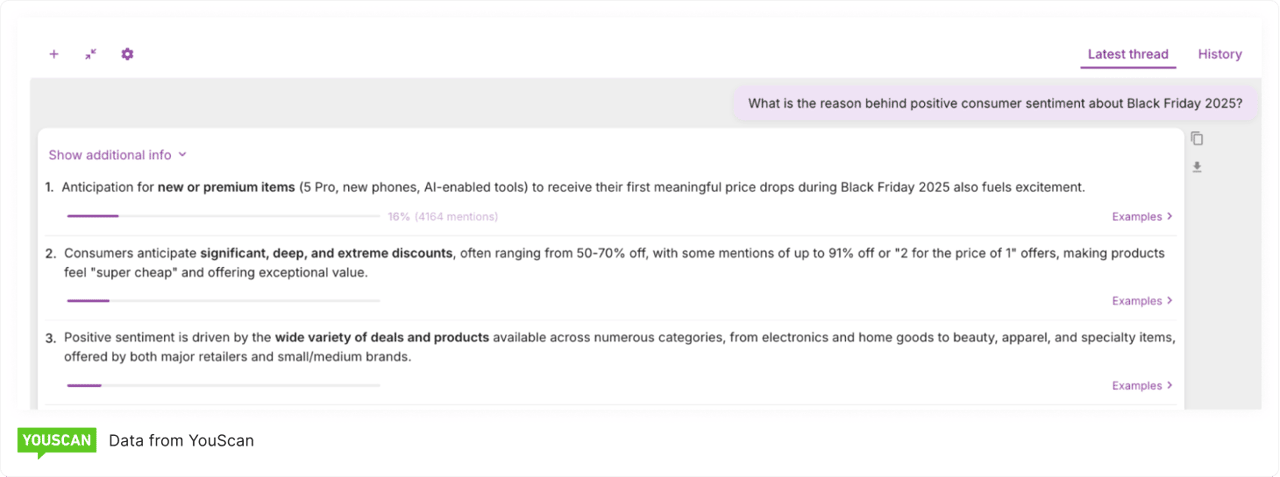Switch to the Latest thread tab

[x=1128, y=54]
